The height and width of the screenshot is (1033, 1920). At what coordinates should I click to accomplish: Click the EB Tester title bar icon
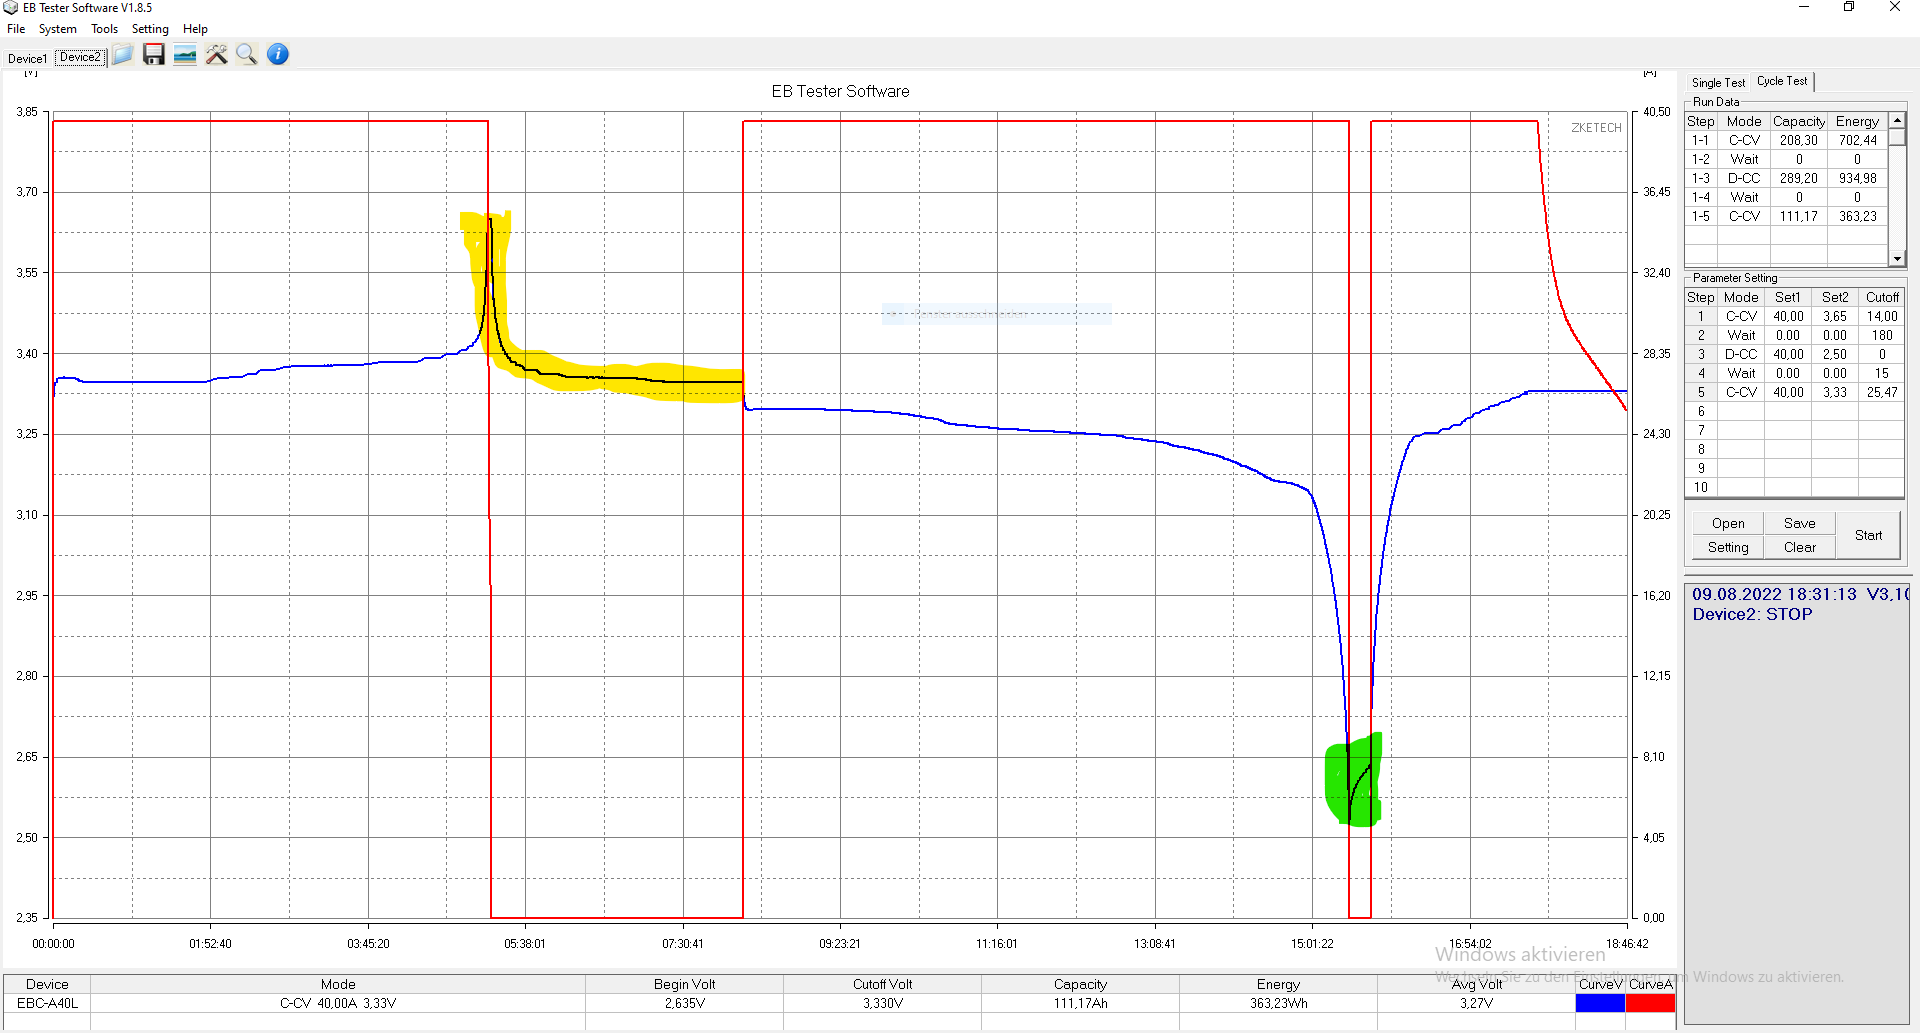click(x=11, y=8)
